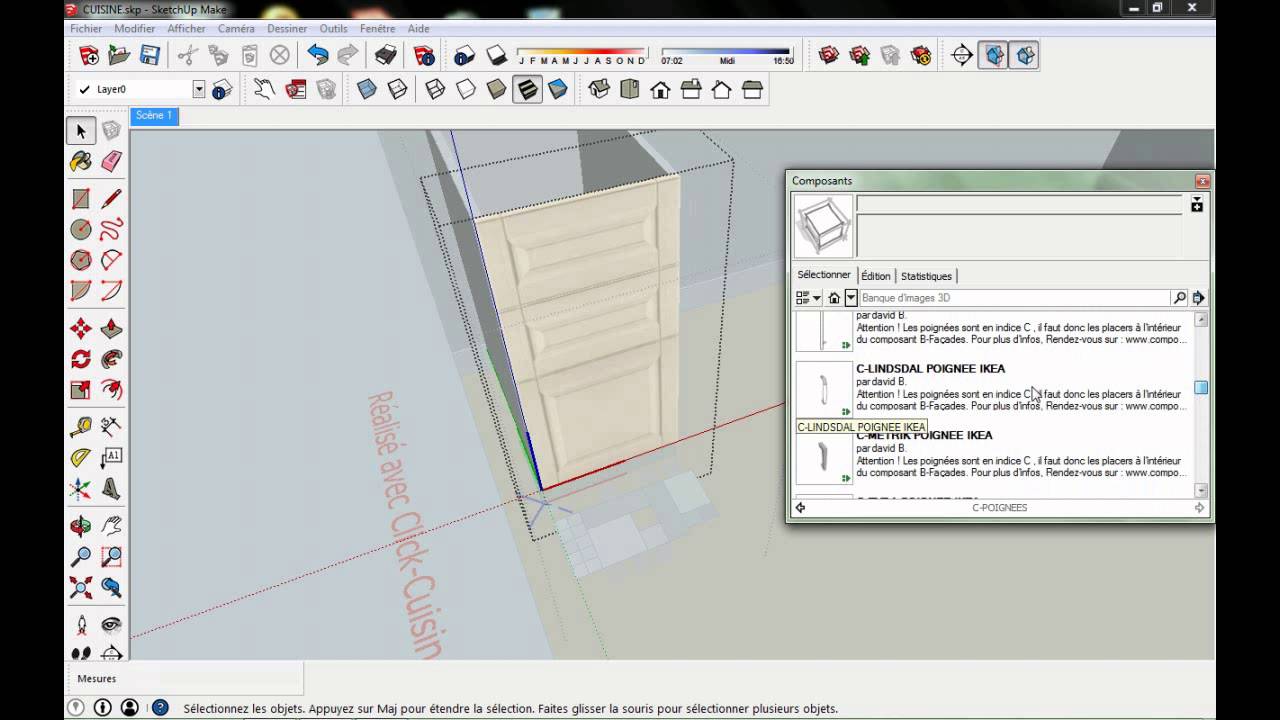The width and height of the screenshot is (1280, 720).
Task: Select the Push/Pull tool
Action: tap(111, 329)
